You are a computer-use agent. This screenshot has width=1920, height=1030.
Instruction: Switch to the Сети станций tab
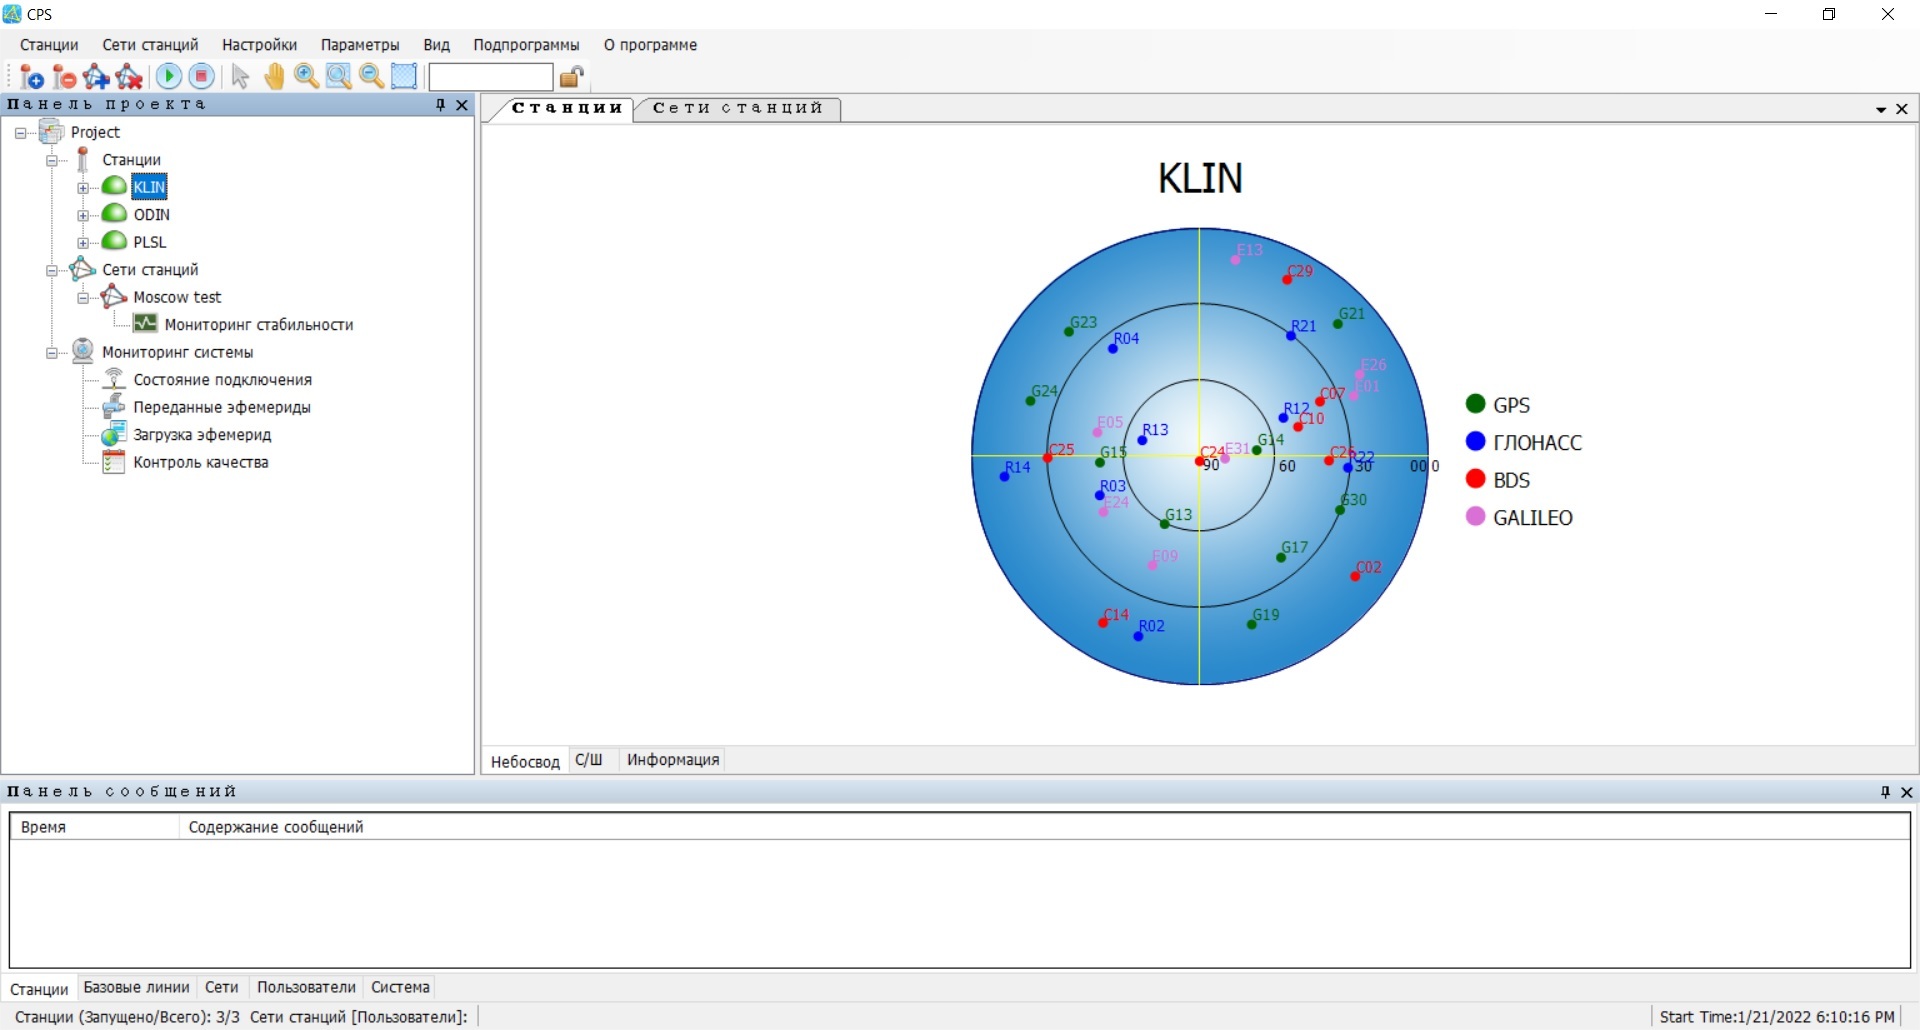point(737,108)
